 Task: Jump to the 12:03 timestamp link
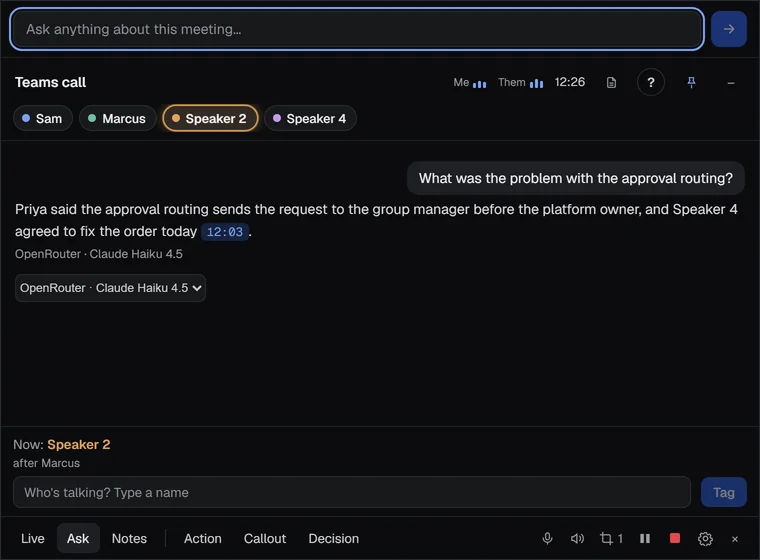click(225, 232)
